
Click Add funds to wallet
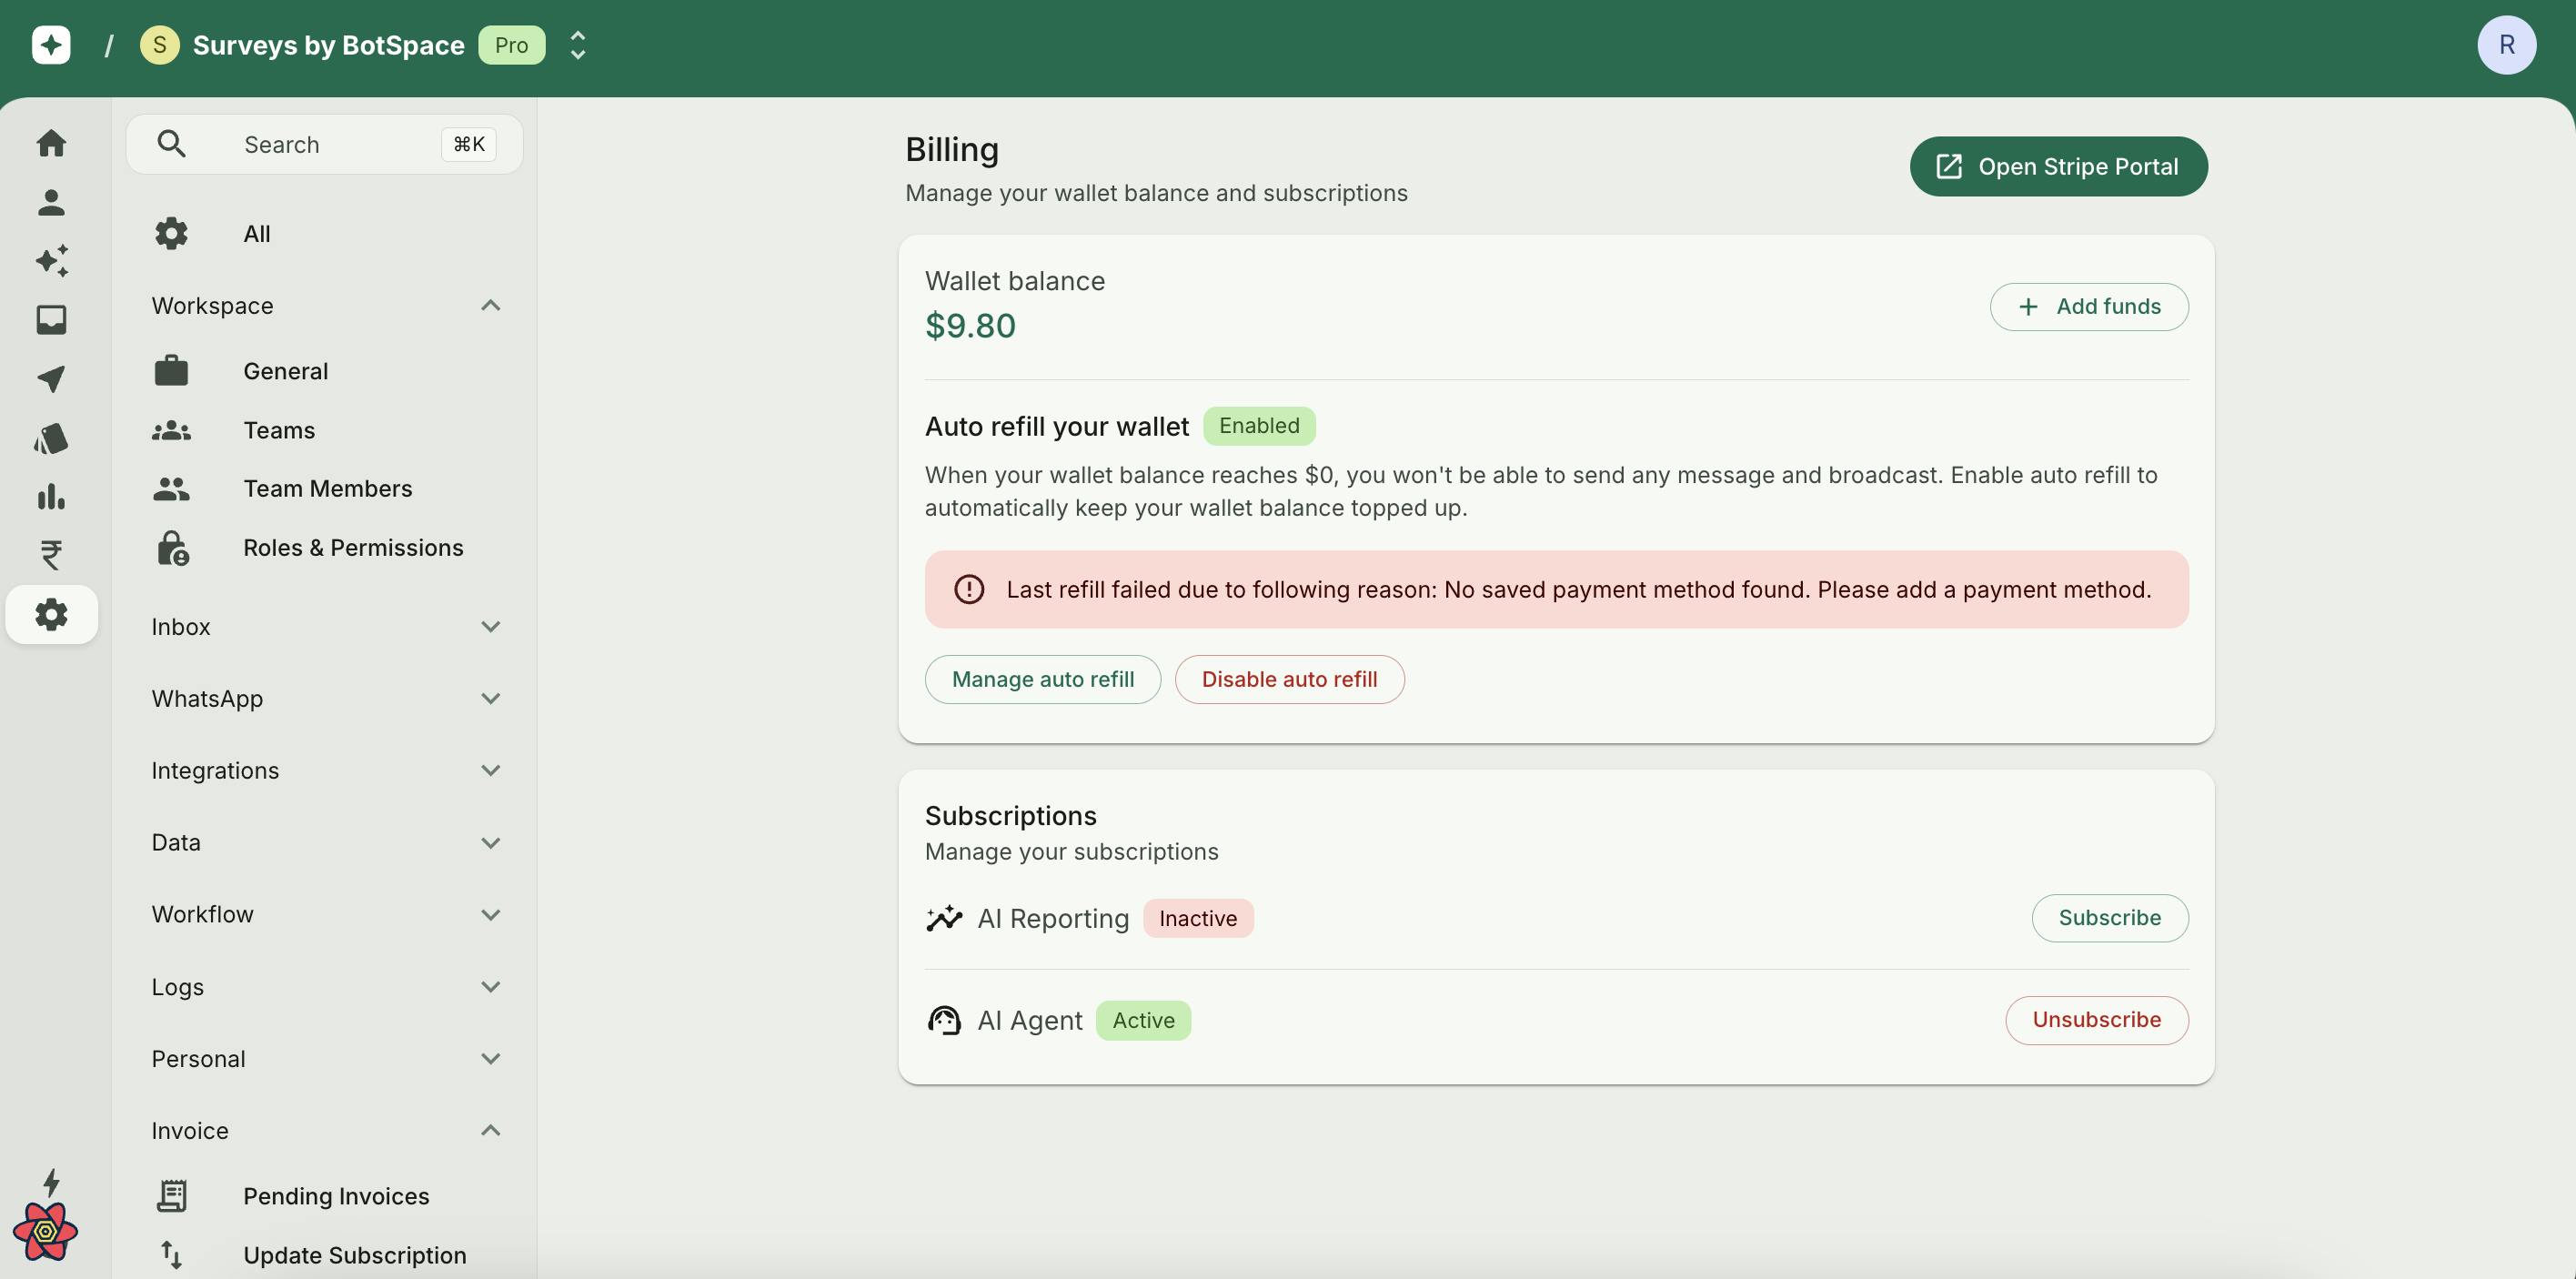pos(2089,306)
